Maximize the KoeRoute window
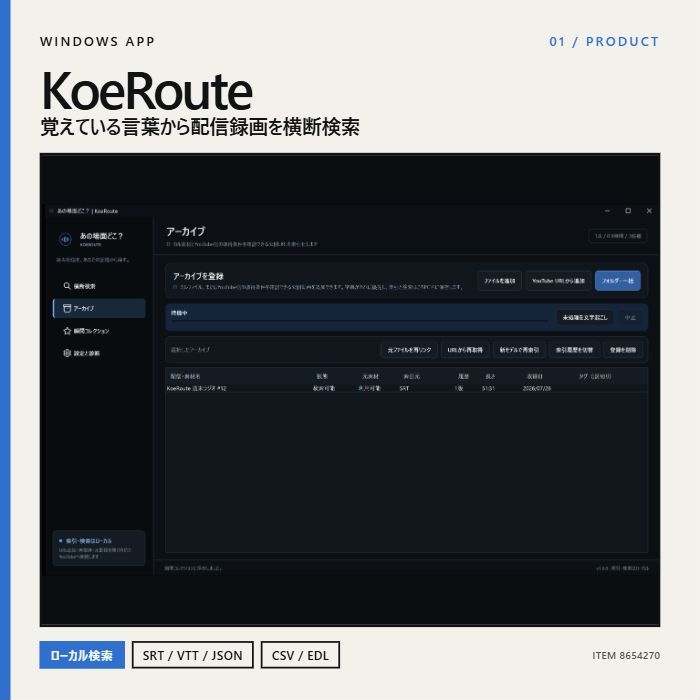700x700 pixels. [628, 211]
